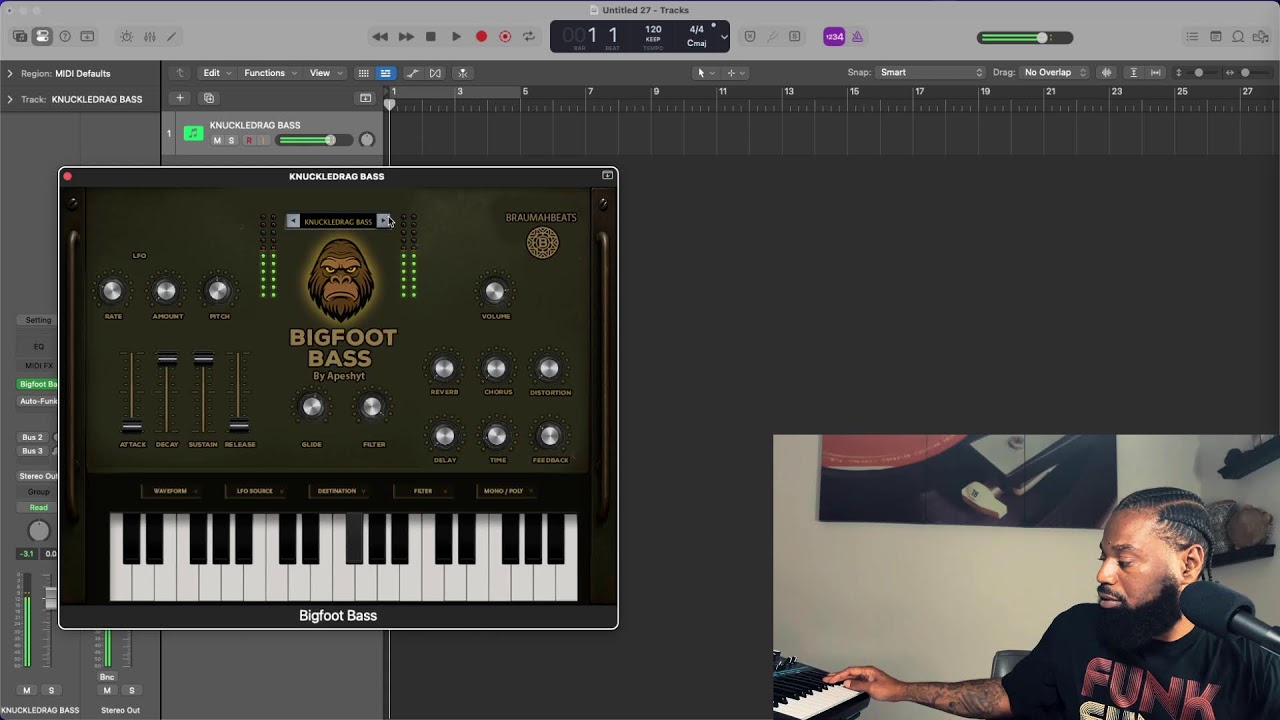
Task: Click the Stop transport button
Action: point(431,36)
